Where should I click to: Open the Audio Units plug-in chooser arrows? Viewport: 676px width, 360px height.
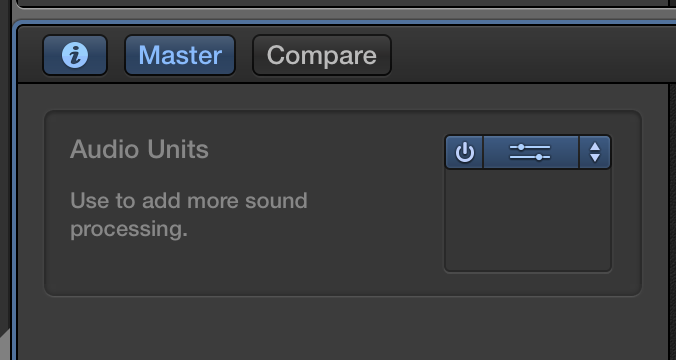point(595,152)
